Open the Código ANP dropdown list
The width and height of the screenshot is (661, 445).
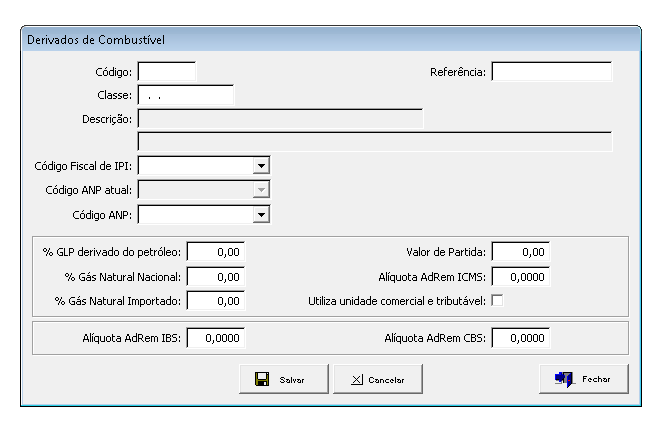coord(261,214)
